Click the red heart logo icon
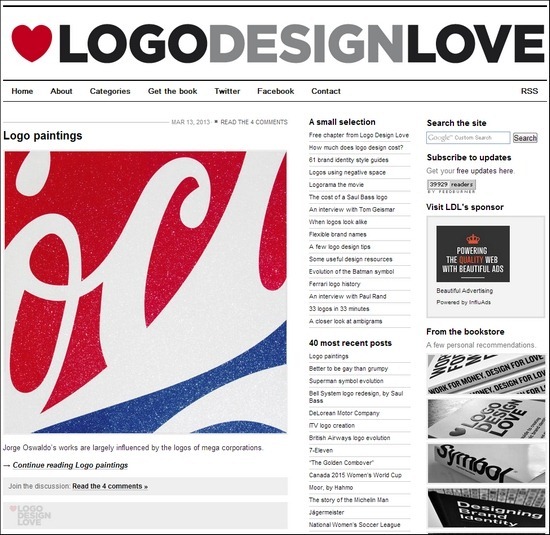 pyautogui.click(x=32, y=43)
